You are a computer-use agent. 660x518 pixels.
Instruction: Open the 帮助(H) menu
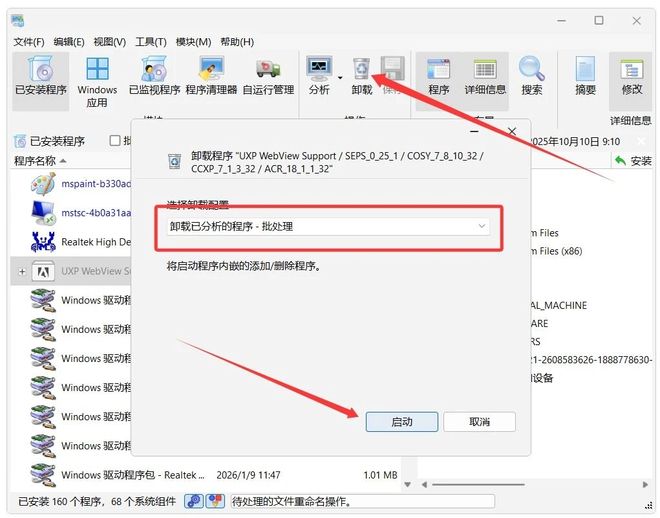[237, 42]
